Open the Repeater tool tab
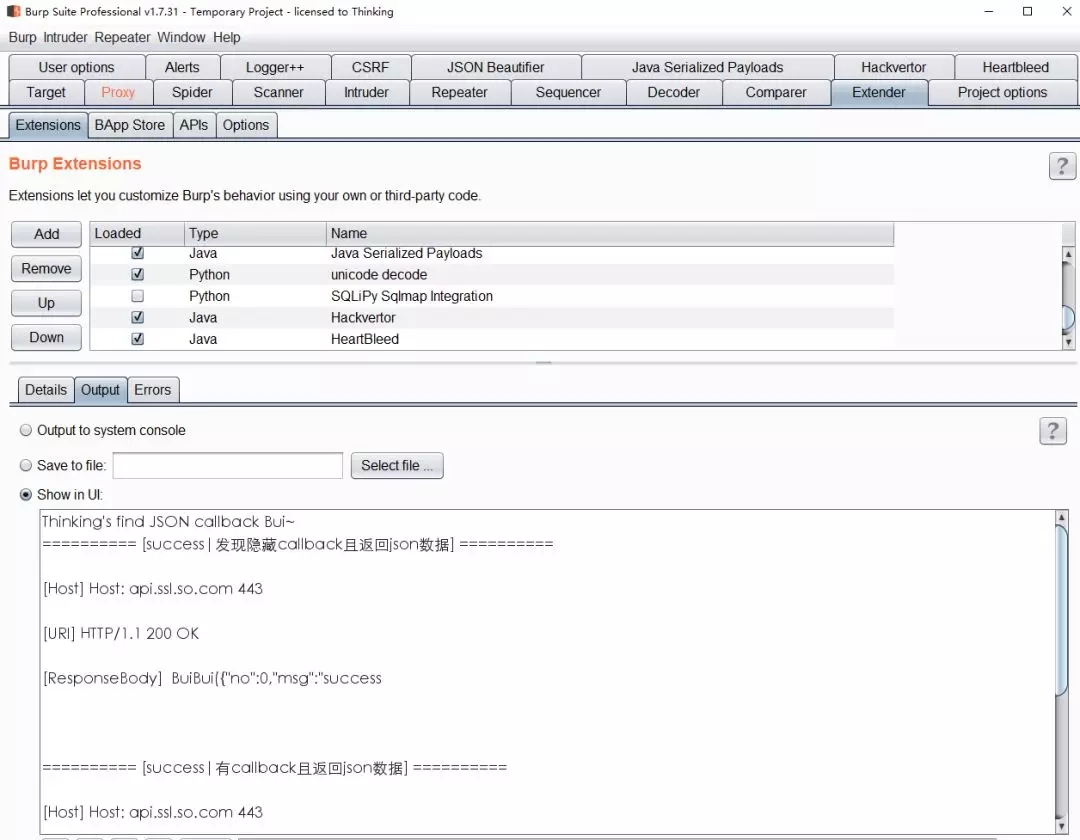 (459, 92)
